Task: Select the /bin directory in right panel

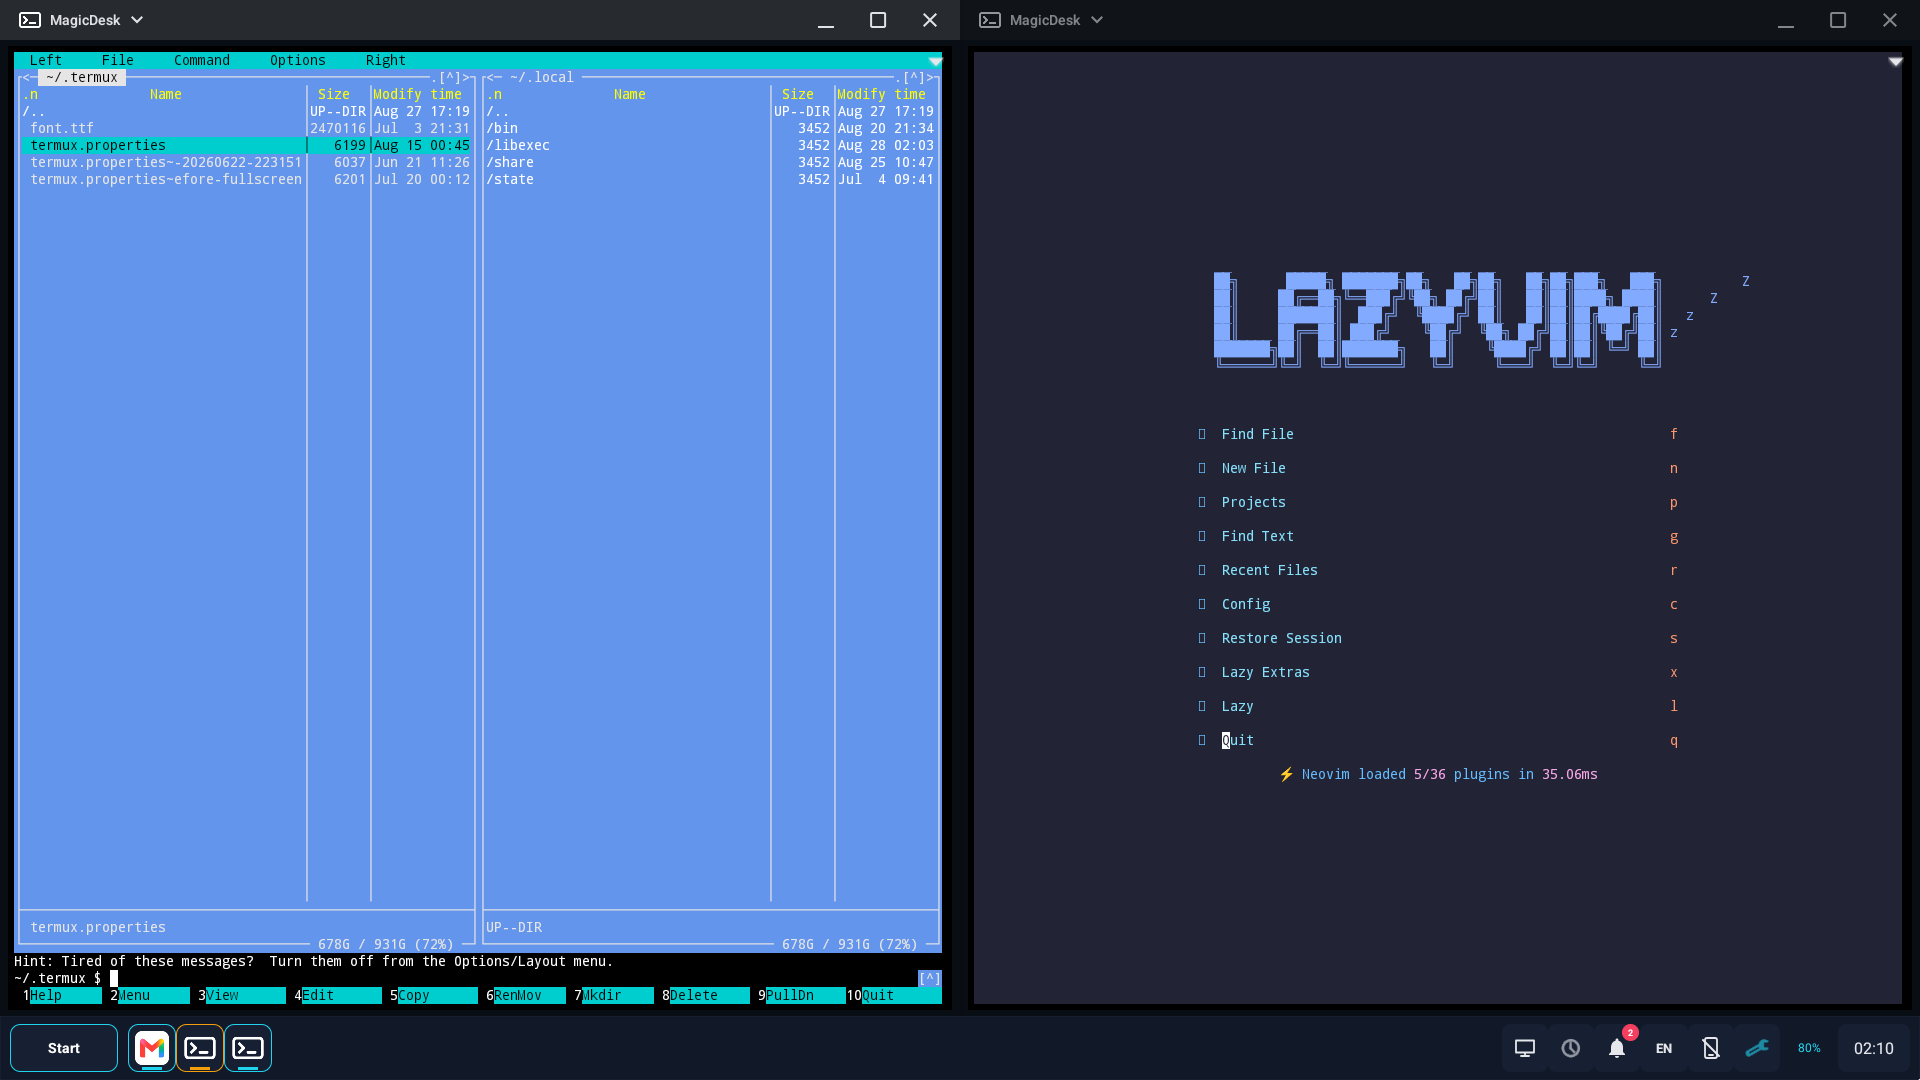Action: (711, 128)
